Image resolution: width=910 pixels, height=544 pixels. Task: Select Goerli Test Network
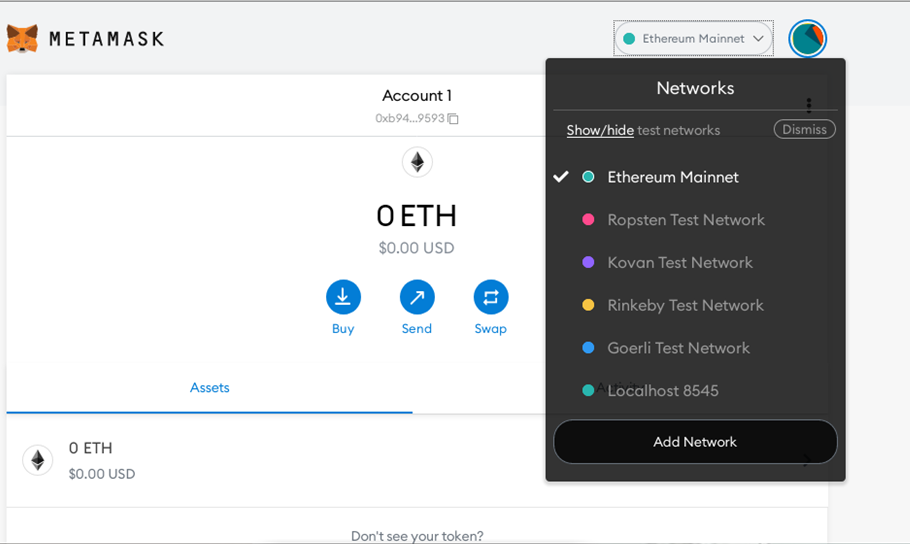click(x=695, y=348)
